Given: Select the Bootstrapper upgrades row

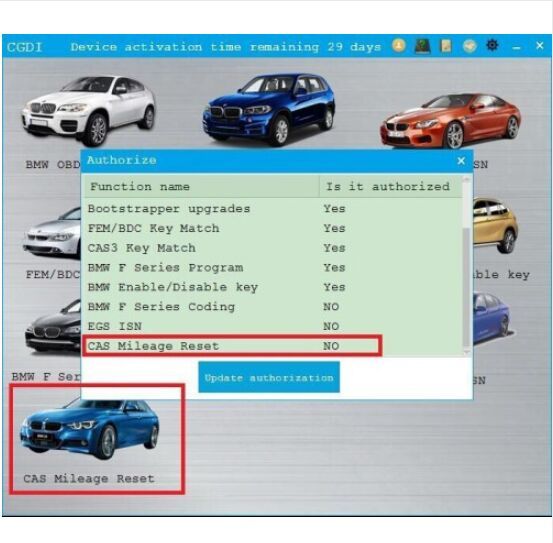Looking at the screenshot, I should [272, 209].
